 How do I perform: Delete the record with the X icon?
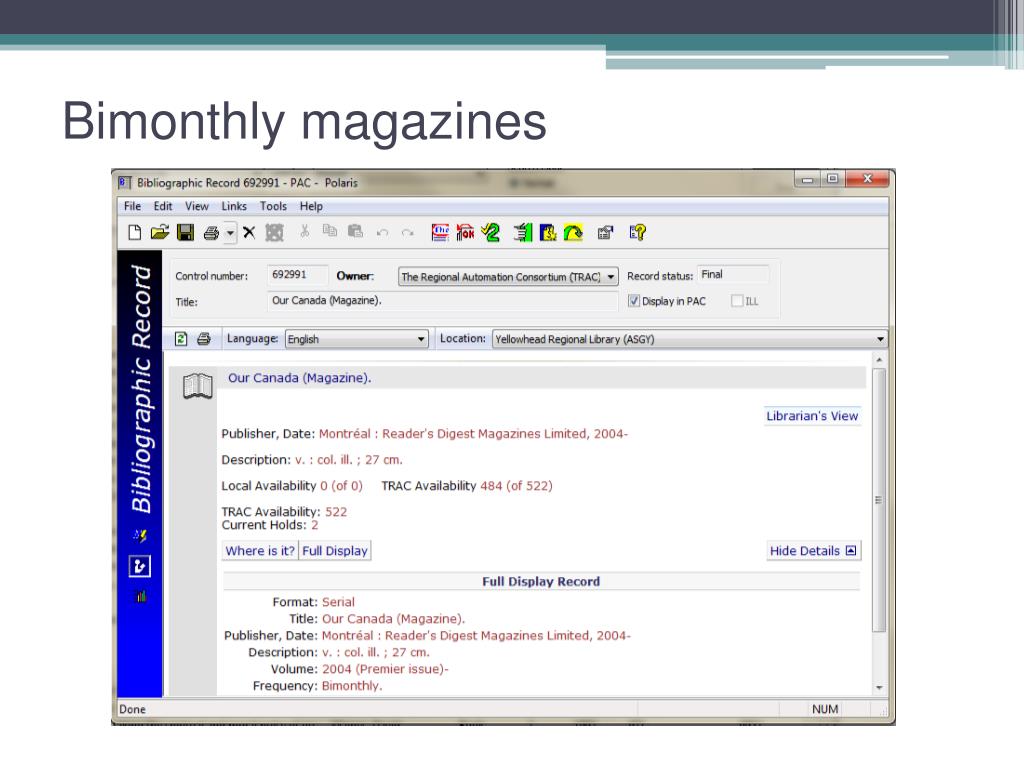click(x=249, y=232)
